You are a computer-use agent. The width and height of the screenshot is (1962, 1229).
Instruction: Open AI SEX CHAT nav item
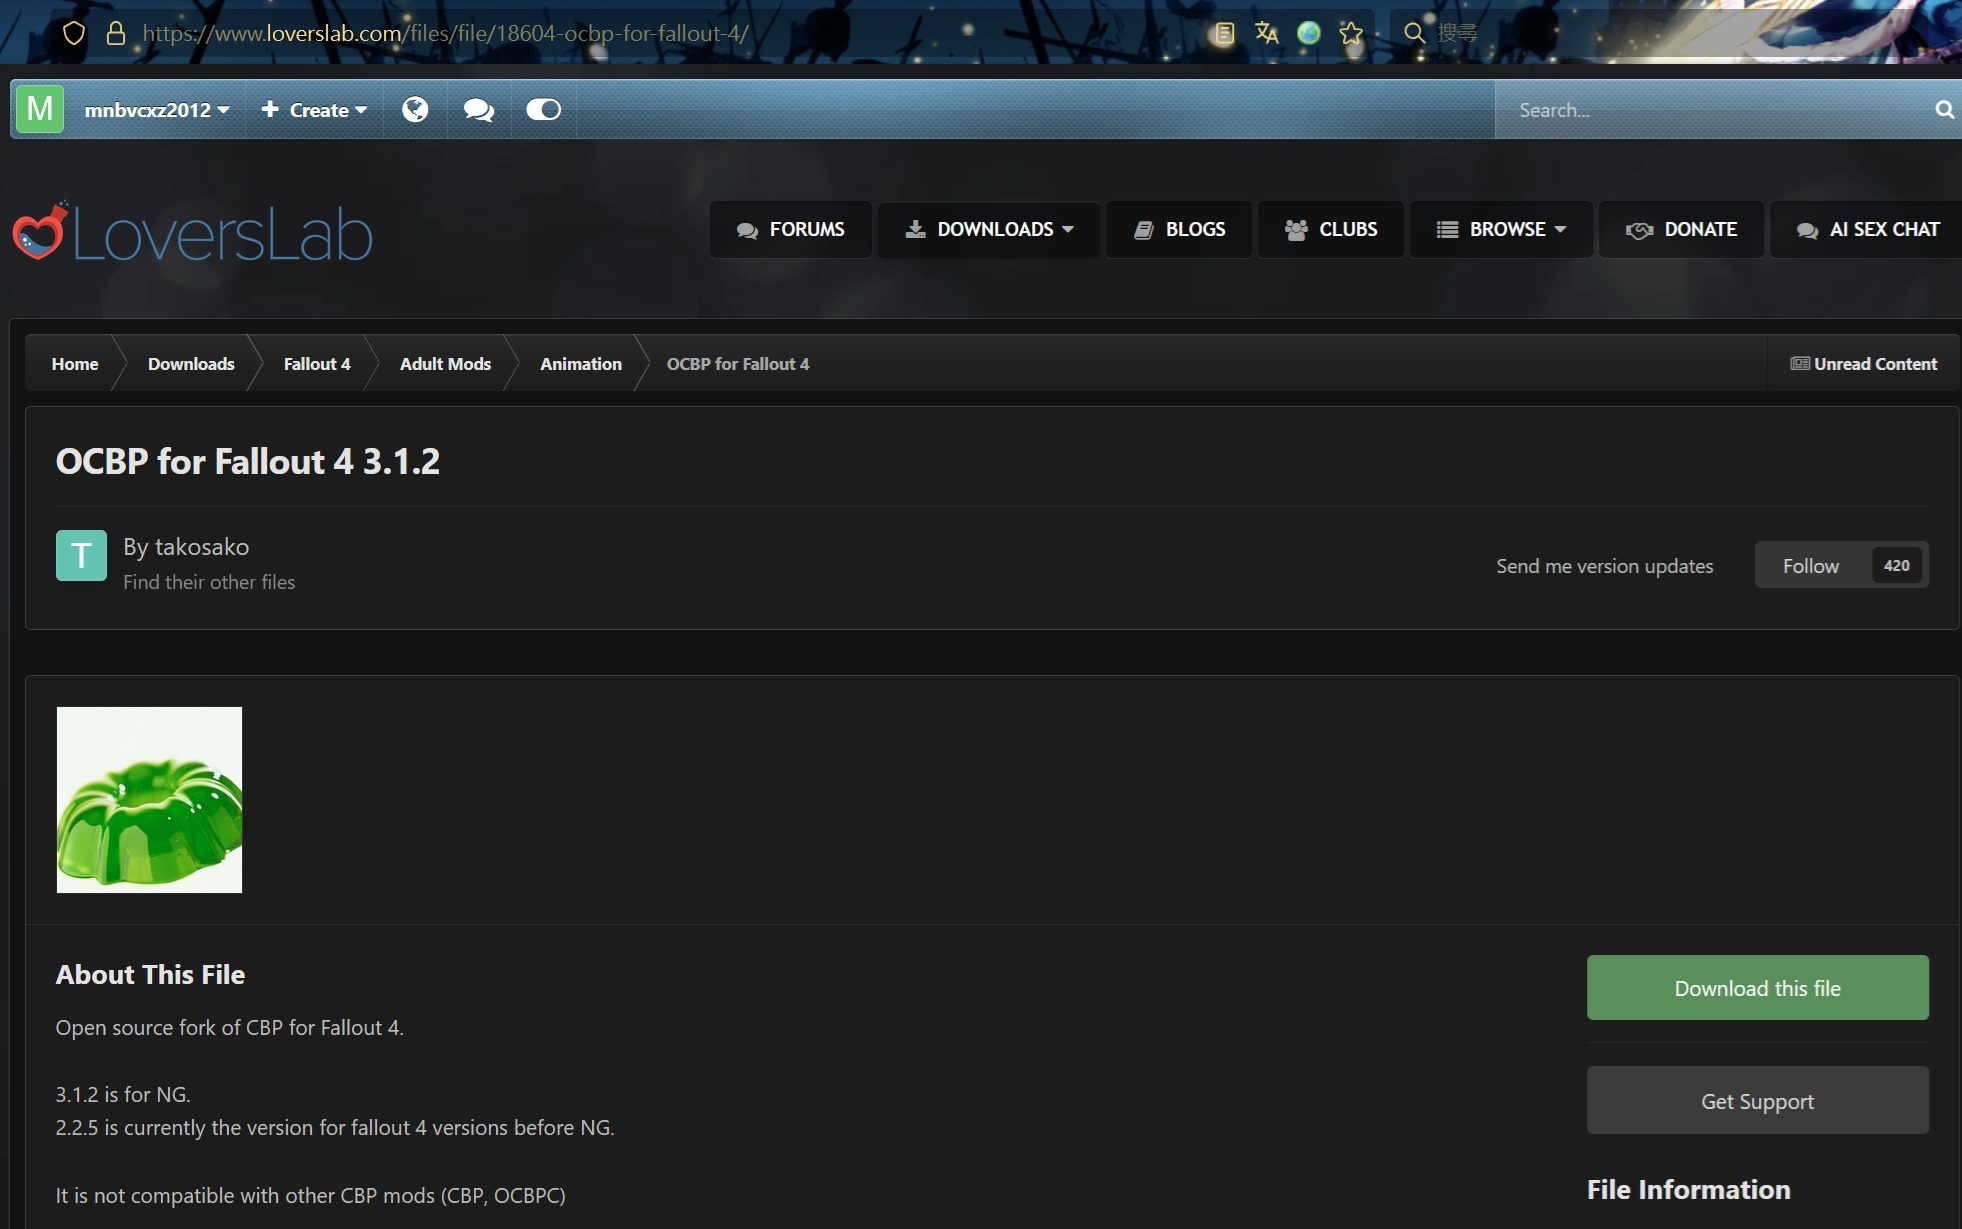point(1867,229)
